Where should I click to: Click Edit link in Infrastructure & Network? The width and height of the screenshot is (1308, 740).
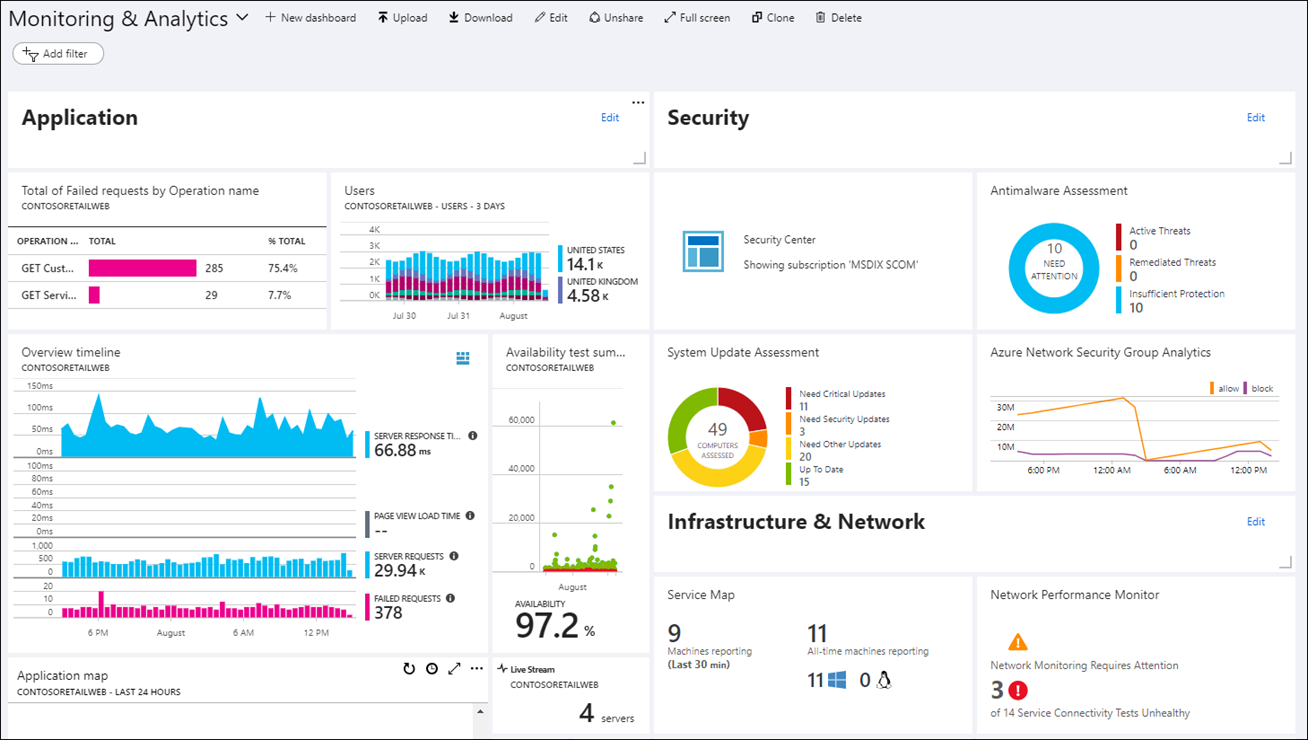(x=1255, y=522)
